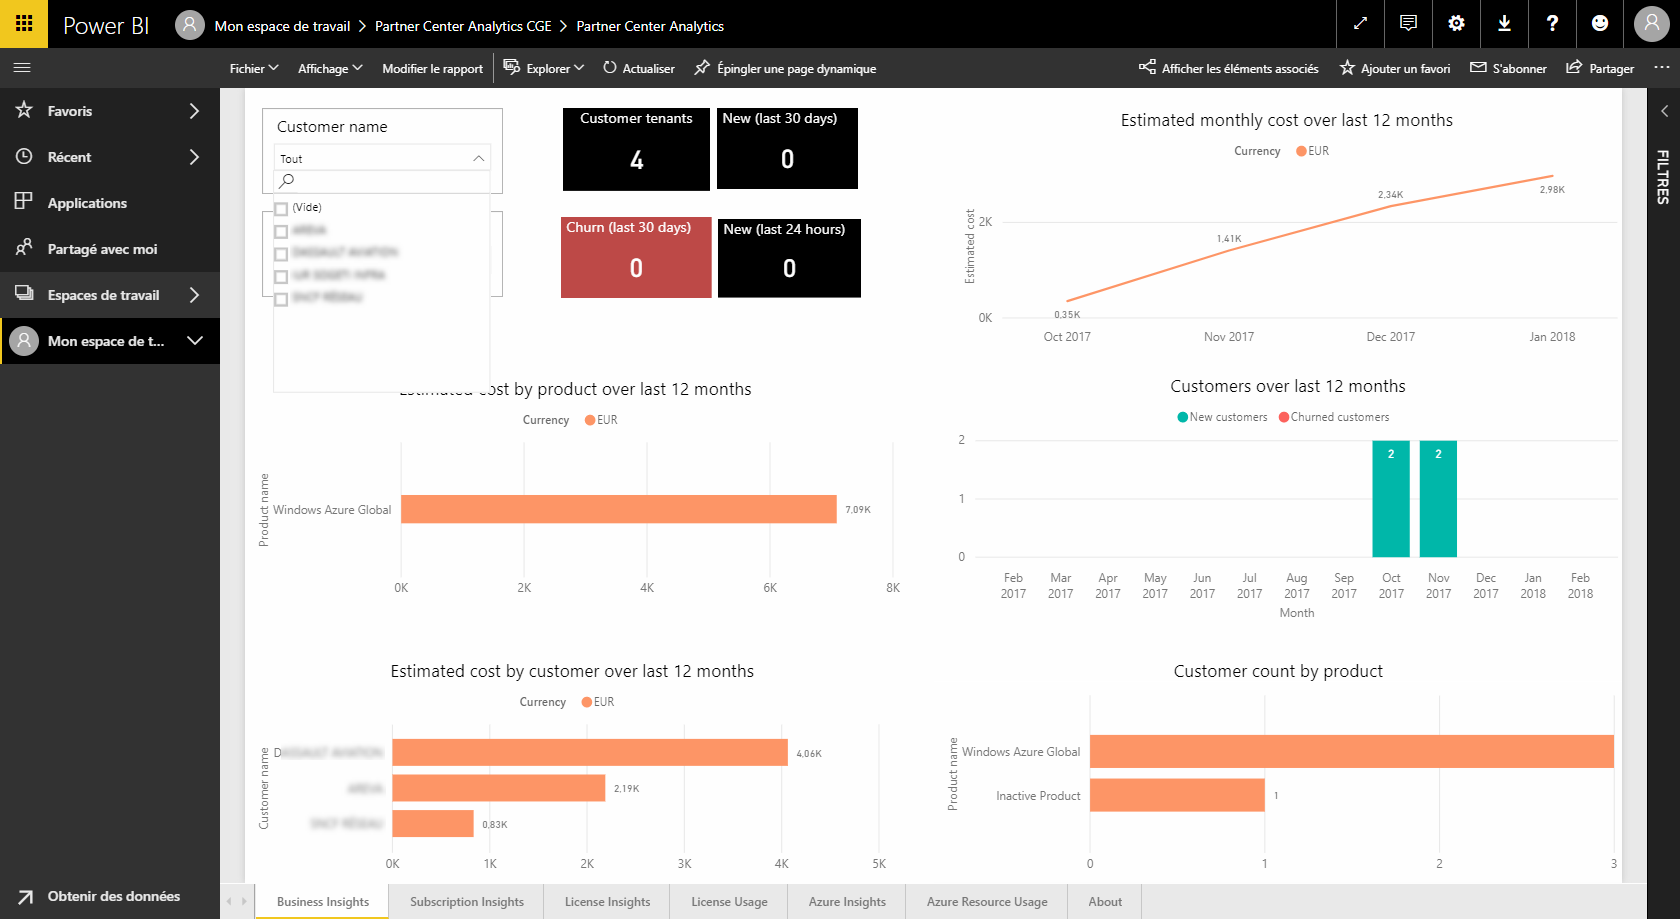Check the third customer checkbox in slicer

click(281, 254)
